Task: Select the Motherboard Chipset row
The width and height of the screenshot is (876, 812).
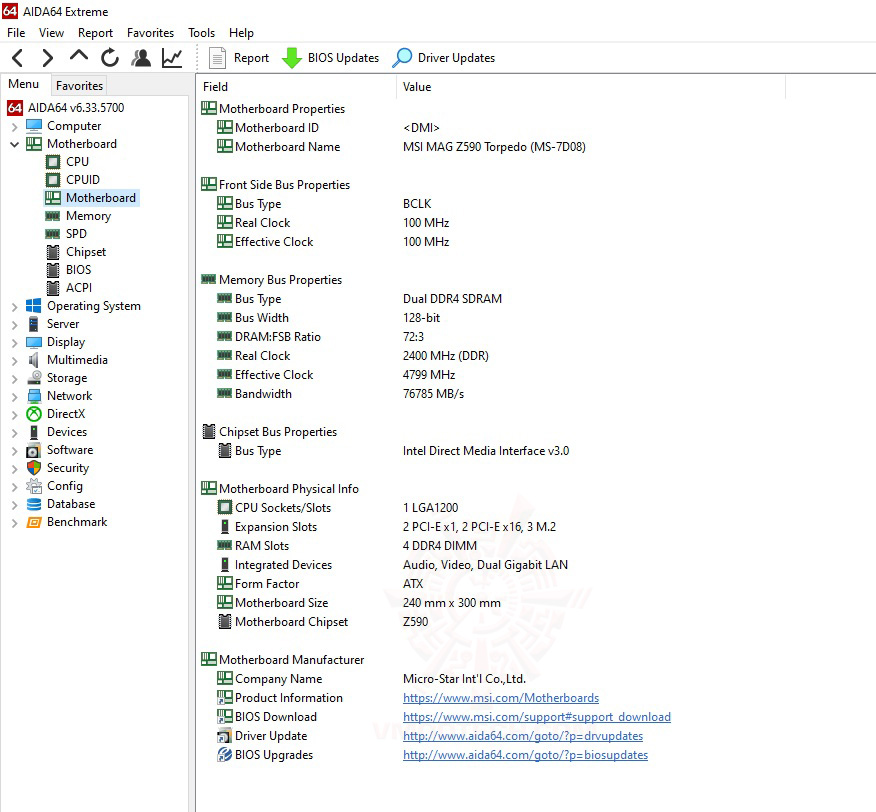Action: tap(323, 622)
